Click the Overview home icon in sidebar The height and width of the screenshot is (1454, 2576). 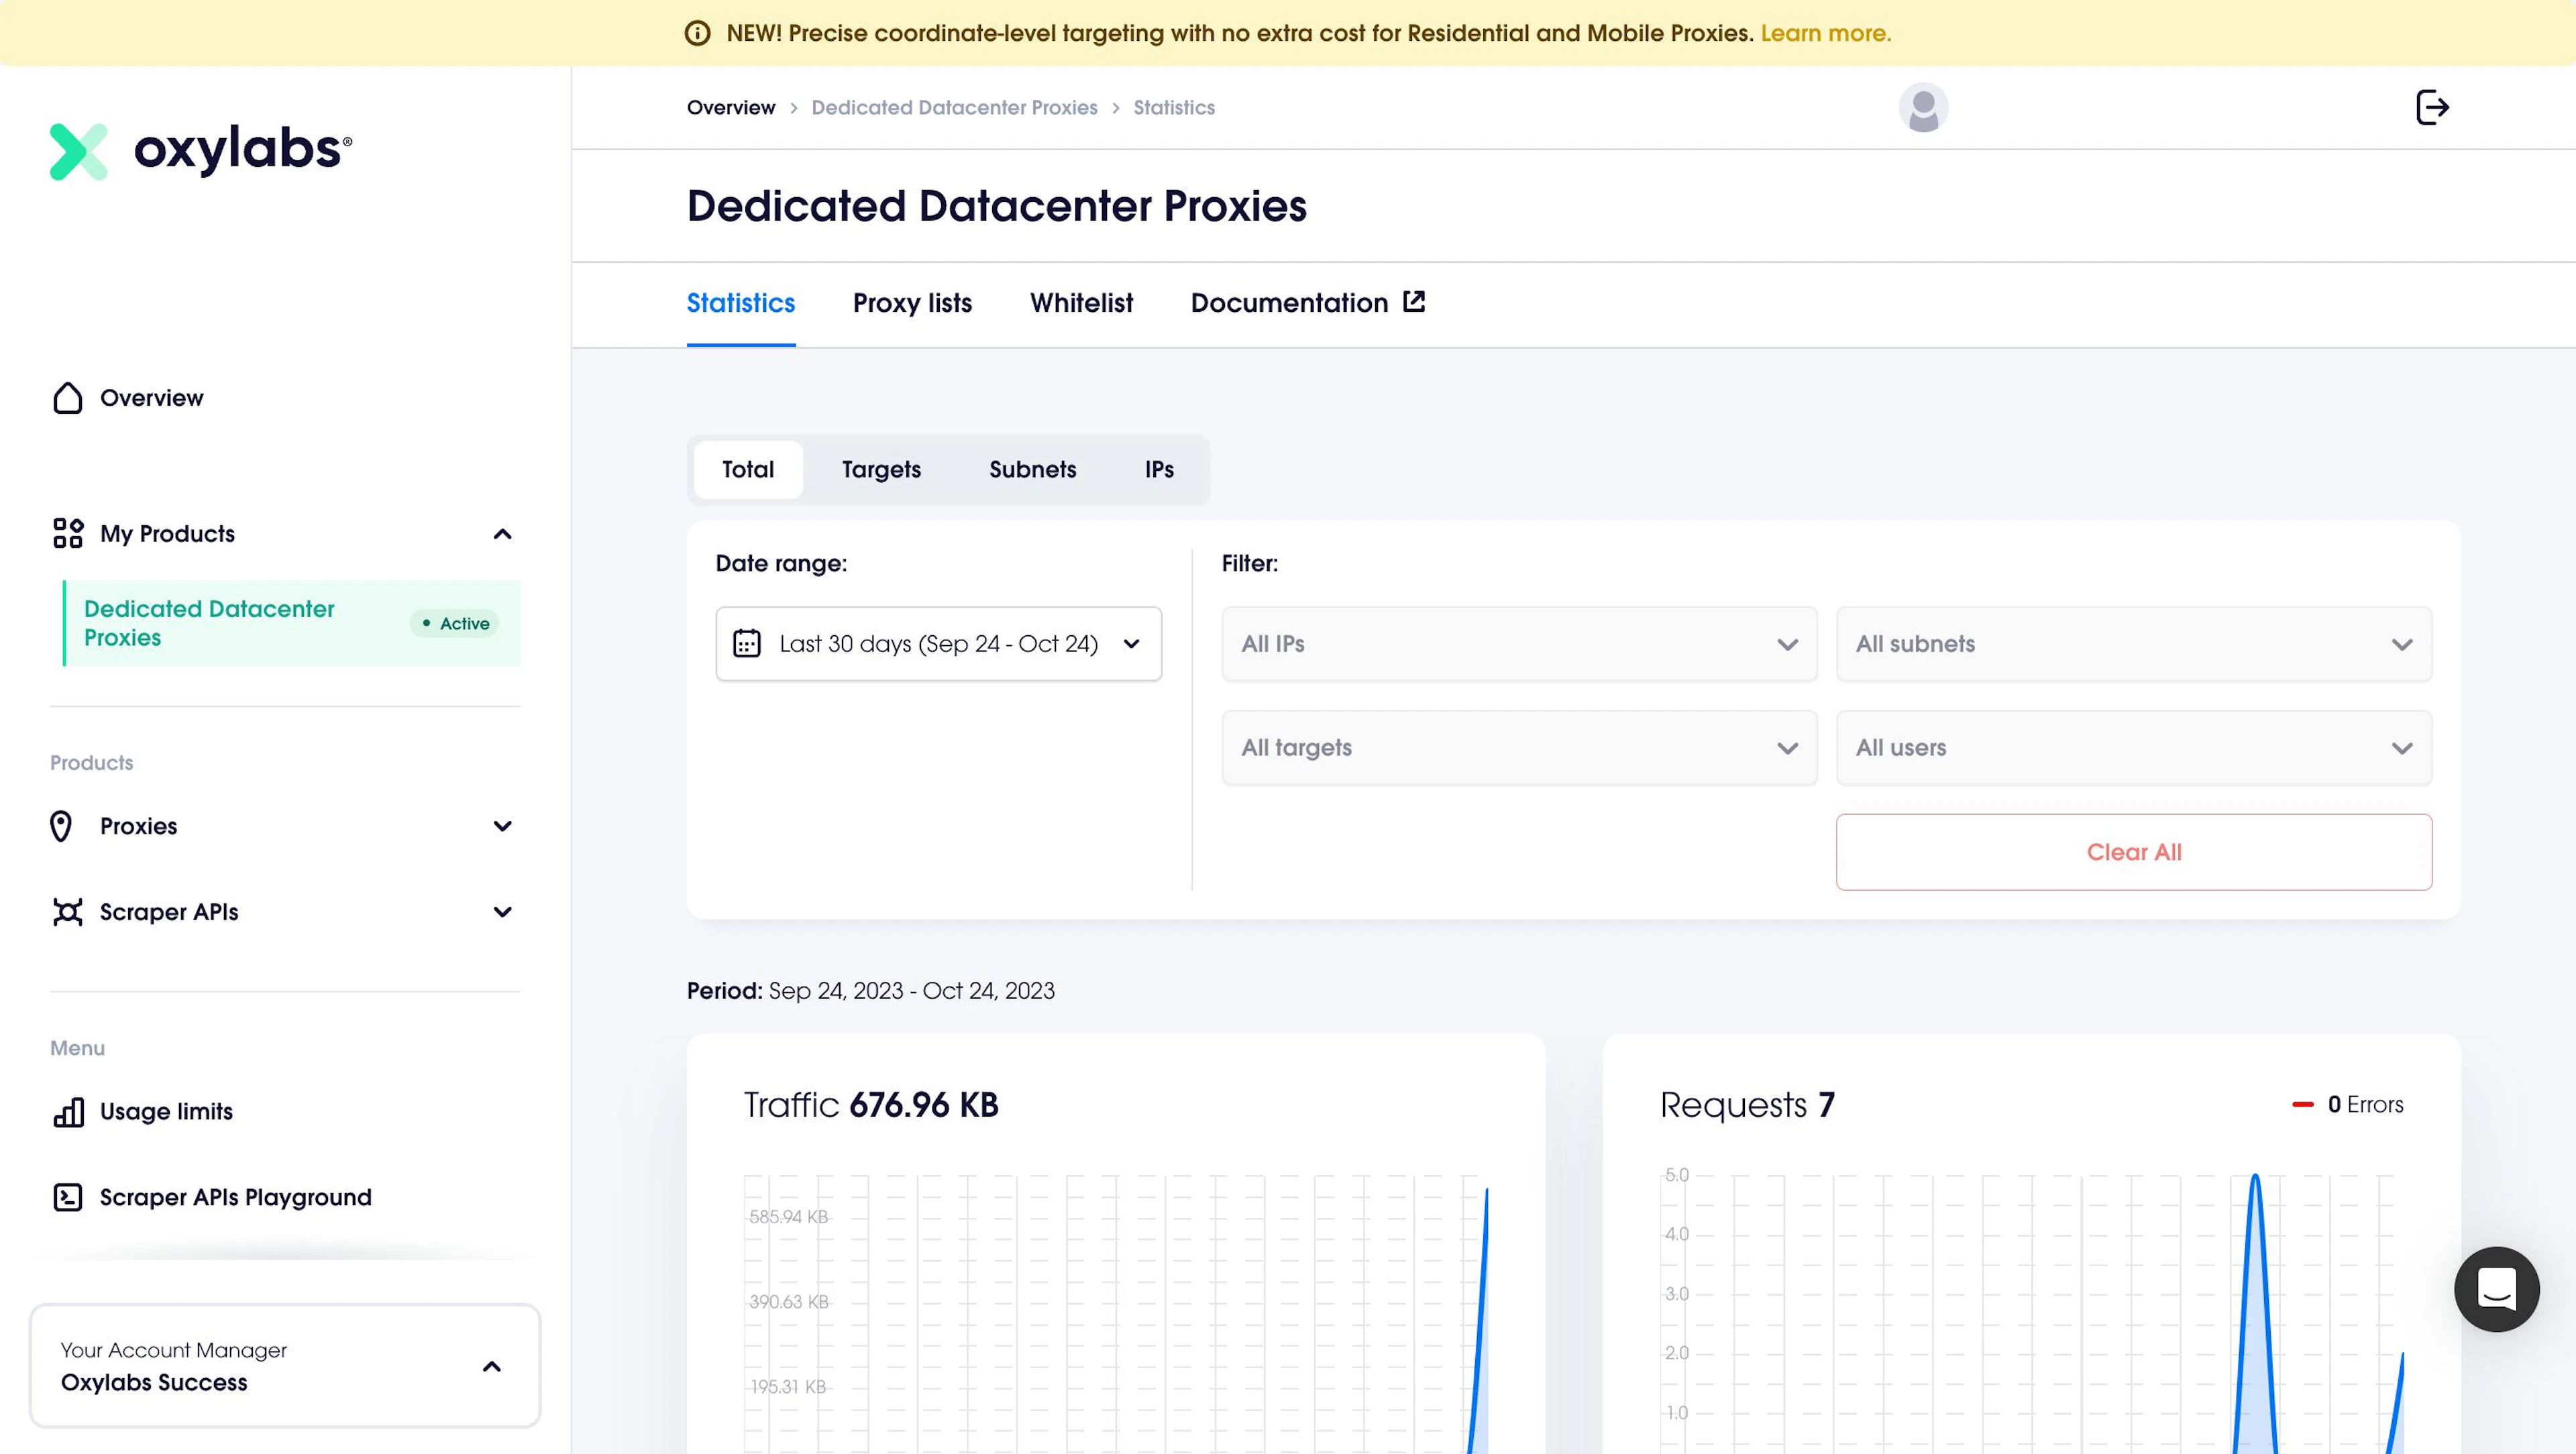pos(67,398)
